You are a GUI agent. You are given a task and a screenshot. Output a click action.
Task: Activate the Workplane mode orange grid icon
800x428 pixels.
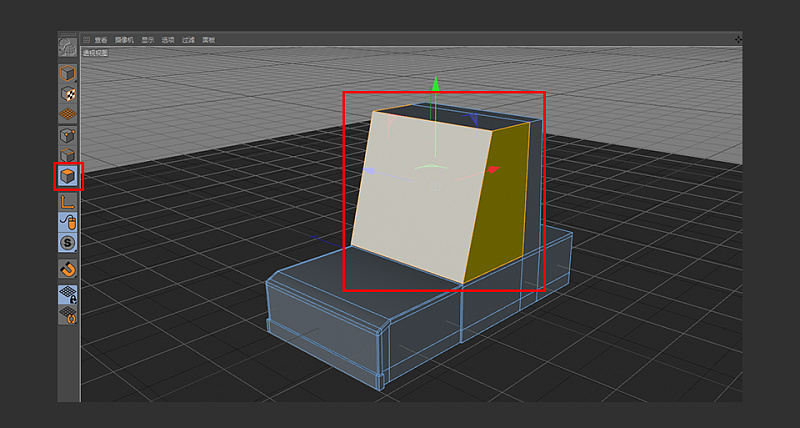click(68, 113)
